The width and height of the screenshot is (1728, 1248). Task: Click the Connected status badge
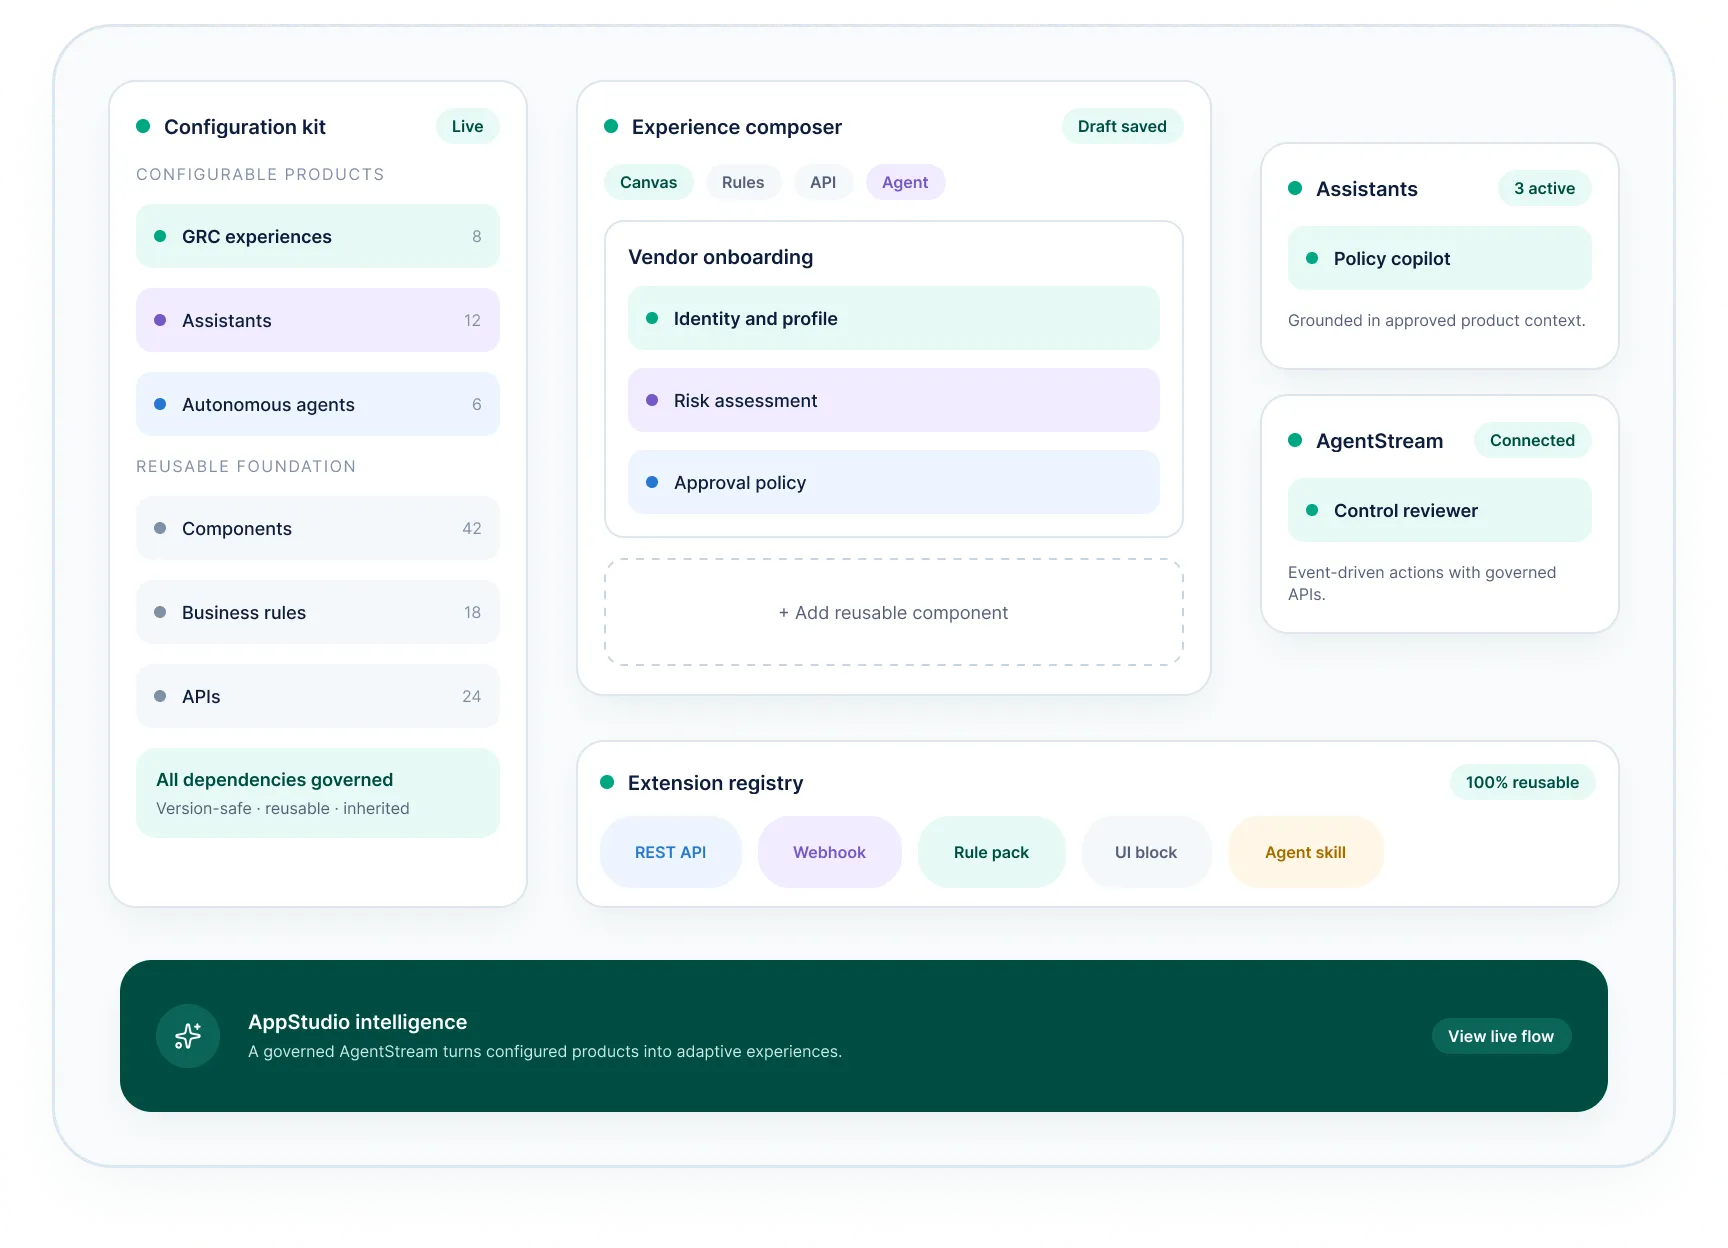point(1532,440)
